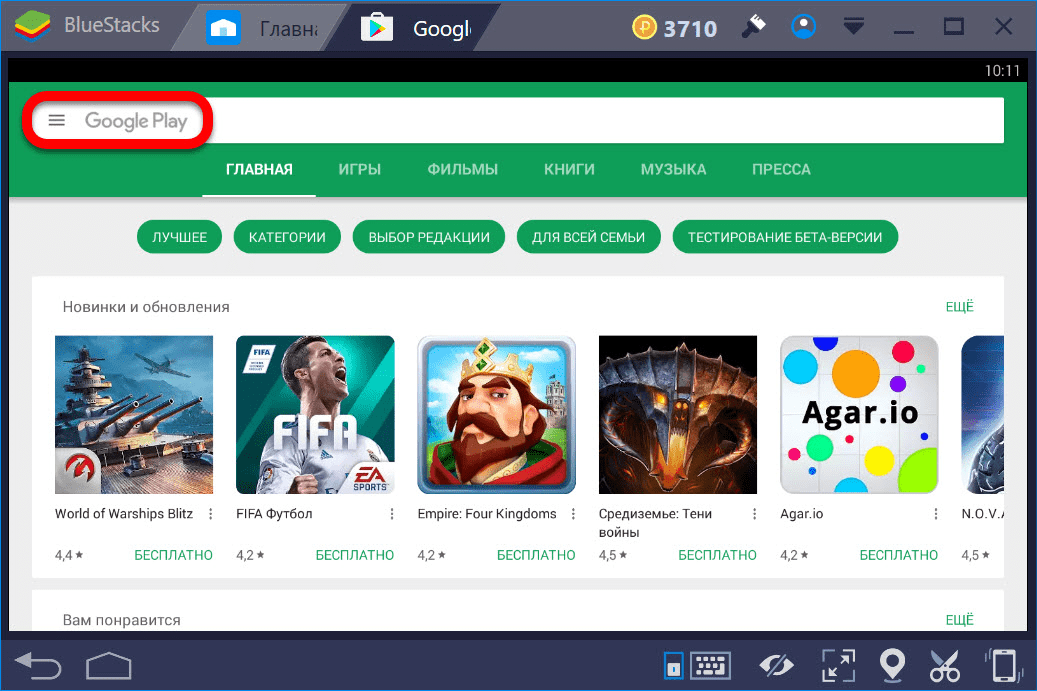The width and height of the screenshot is (1037, 691).
Task: Open the Agar.io app thumbnail
Action: (859, 415)
